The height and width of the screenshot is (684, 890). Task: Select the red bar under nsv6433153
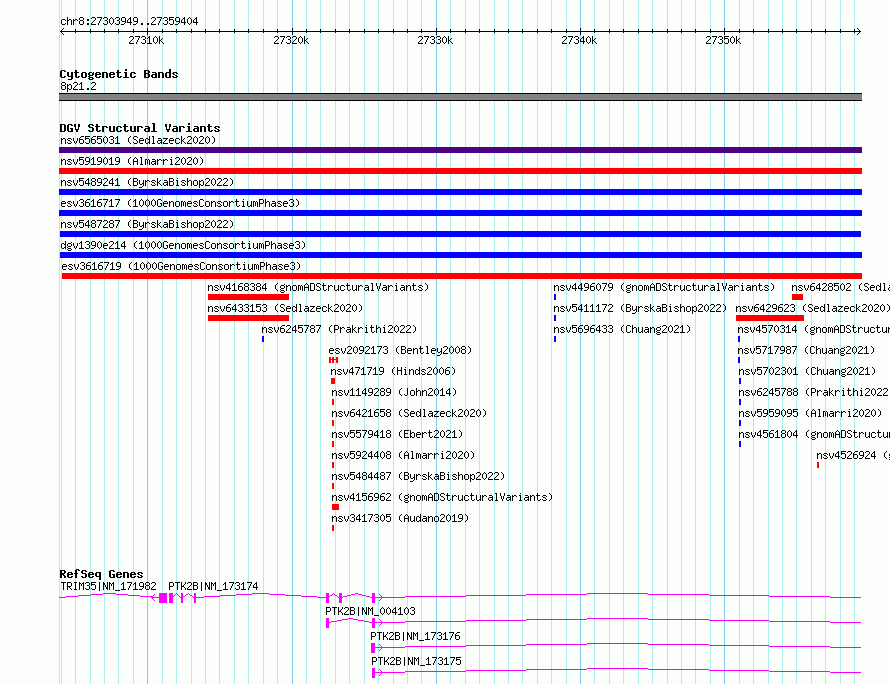pyautogui.click(x=248, y=318)
